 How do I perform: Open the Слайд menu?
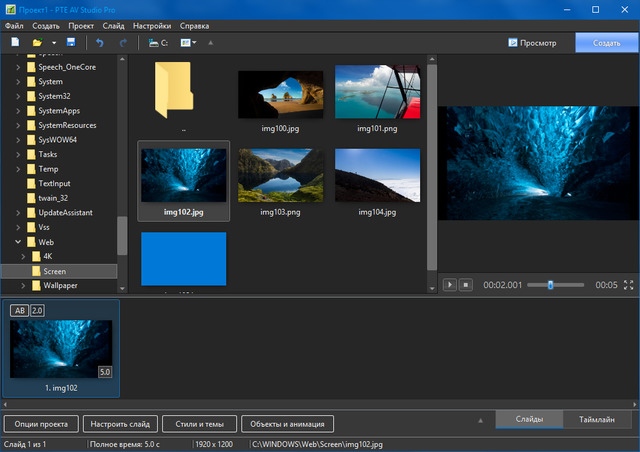coord(113,25)
